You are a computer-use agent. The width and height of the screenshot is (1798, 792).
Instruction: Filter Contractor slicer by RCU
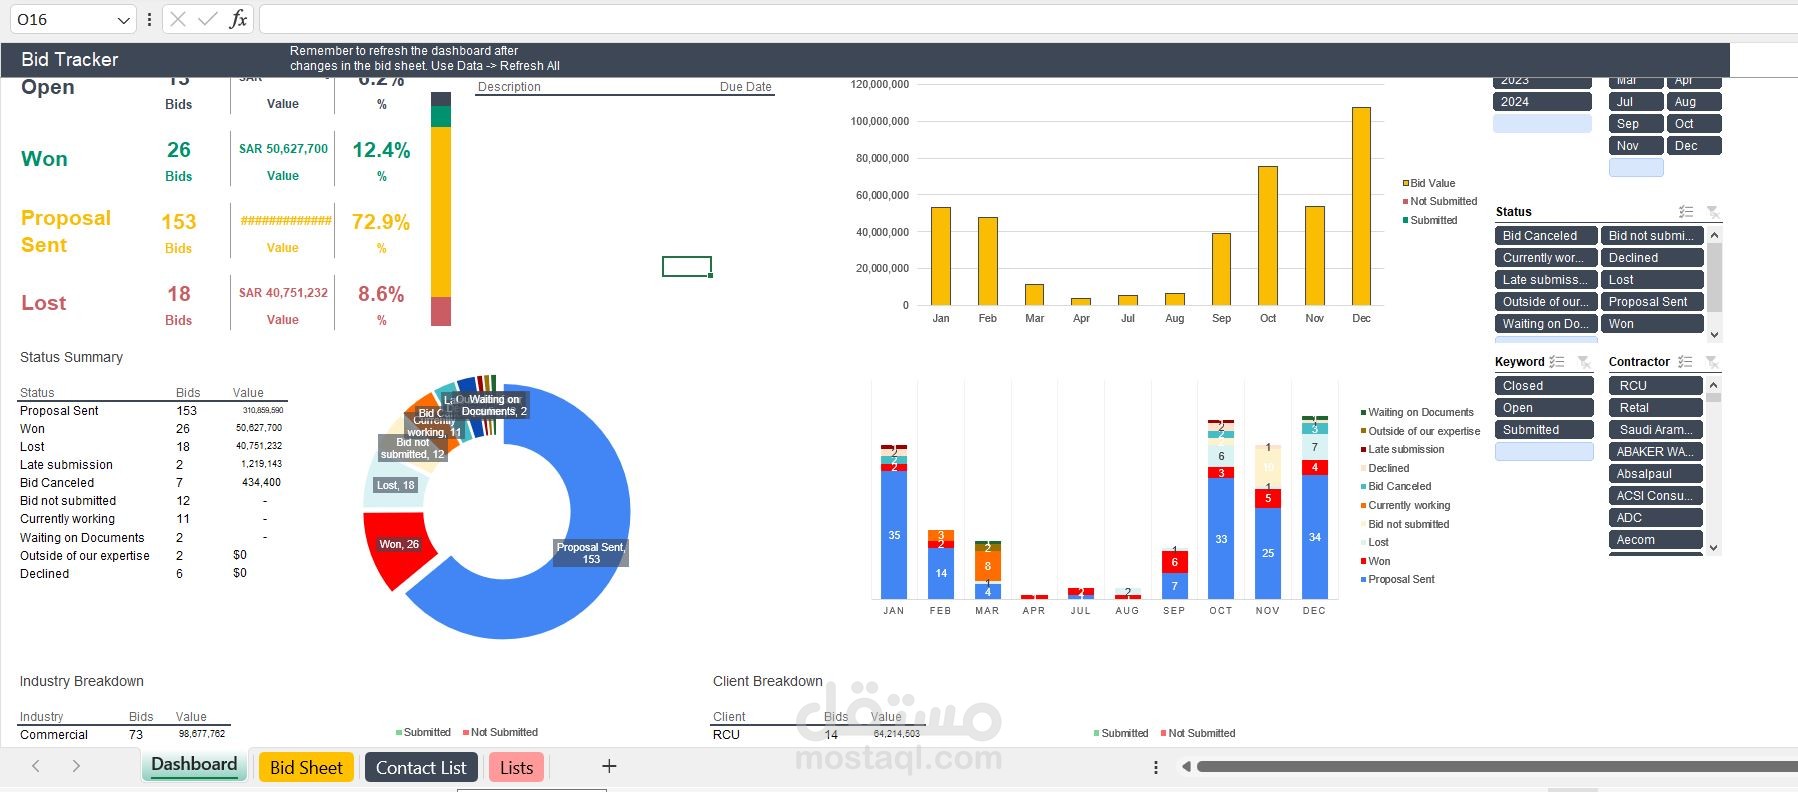(x=1656, y=386)
